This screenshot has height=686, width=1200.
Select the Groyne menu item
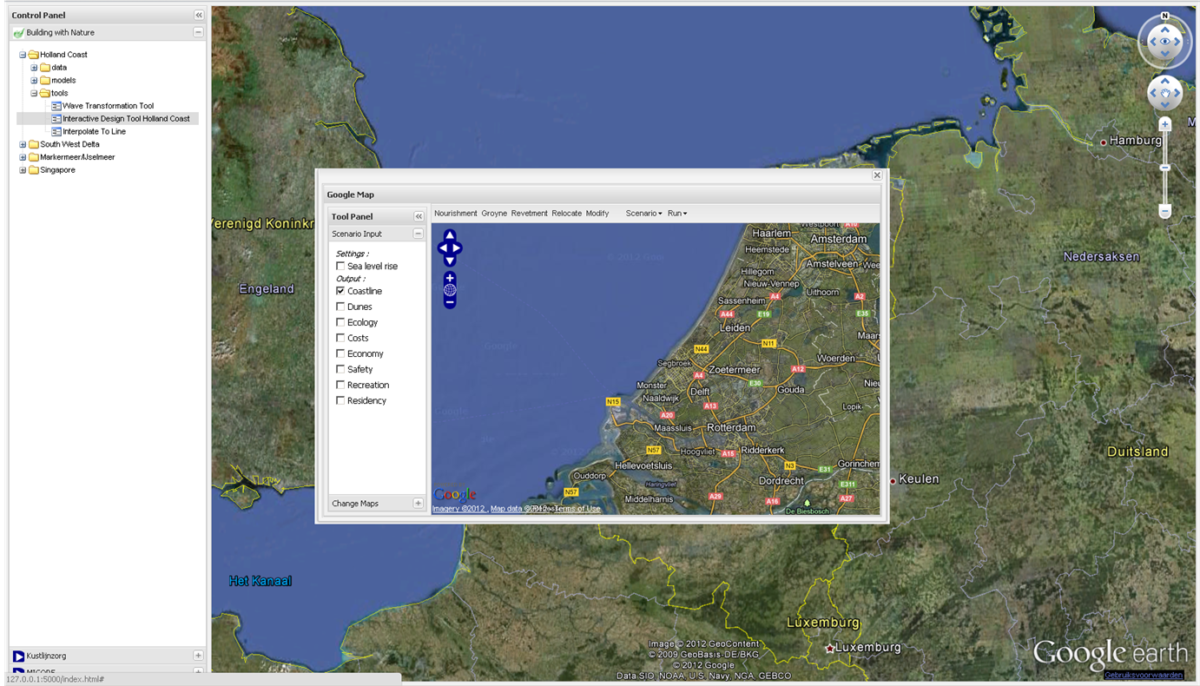(494, 213)
